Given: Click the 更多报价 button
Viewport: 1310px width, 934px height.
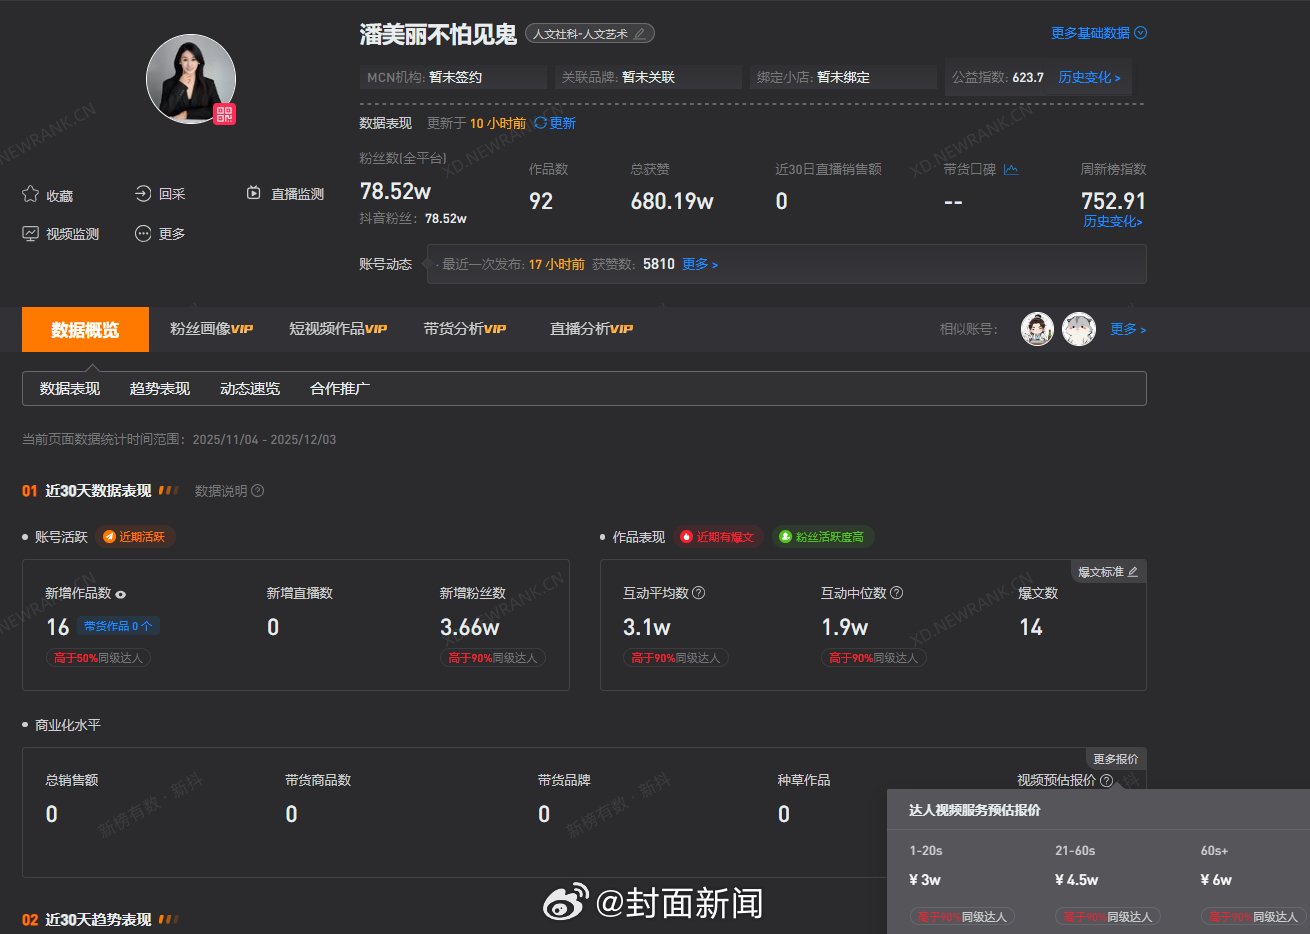Looking at the screenshot, I should 1117,758.
